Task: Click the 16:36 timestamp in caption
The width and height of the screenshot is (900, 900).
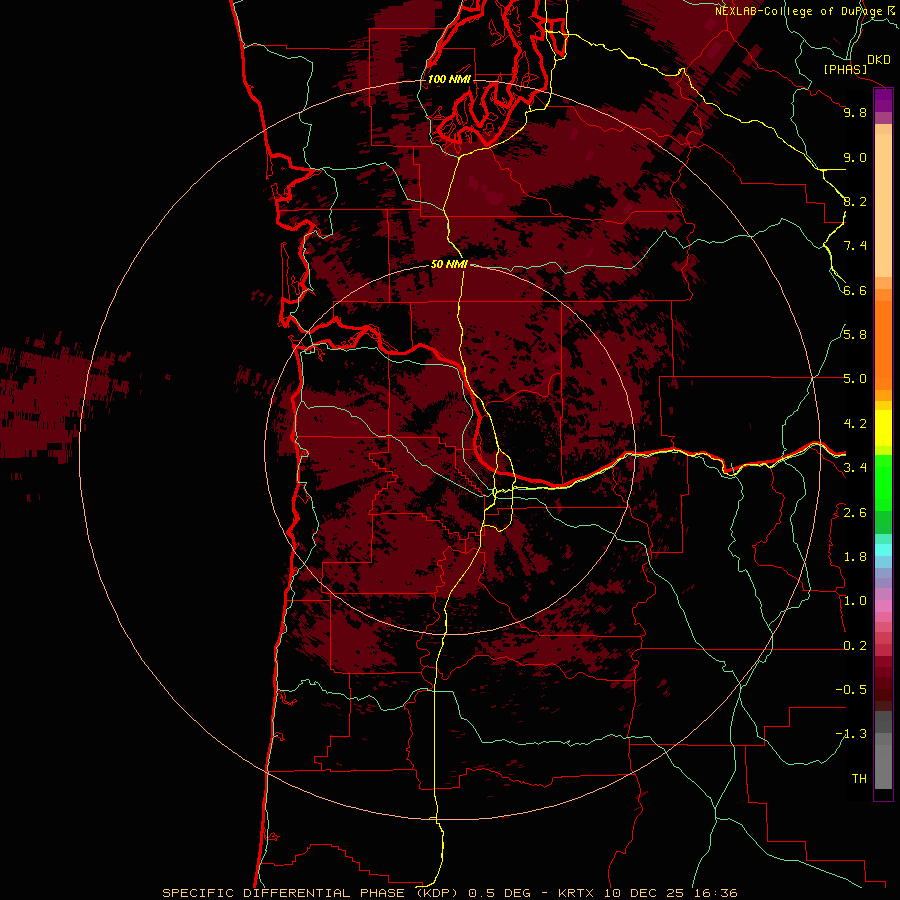Action: pyautogui.click(x=717, y=893)
